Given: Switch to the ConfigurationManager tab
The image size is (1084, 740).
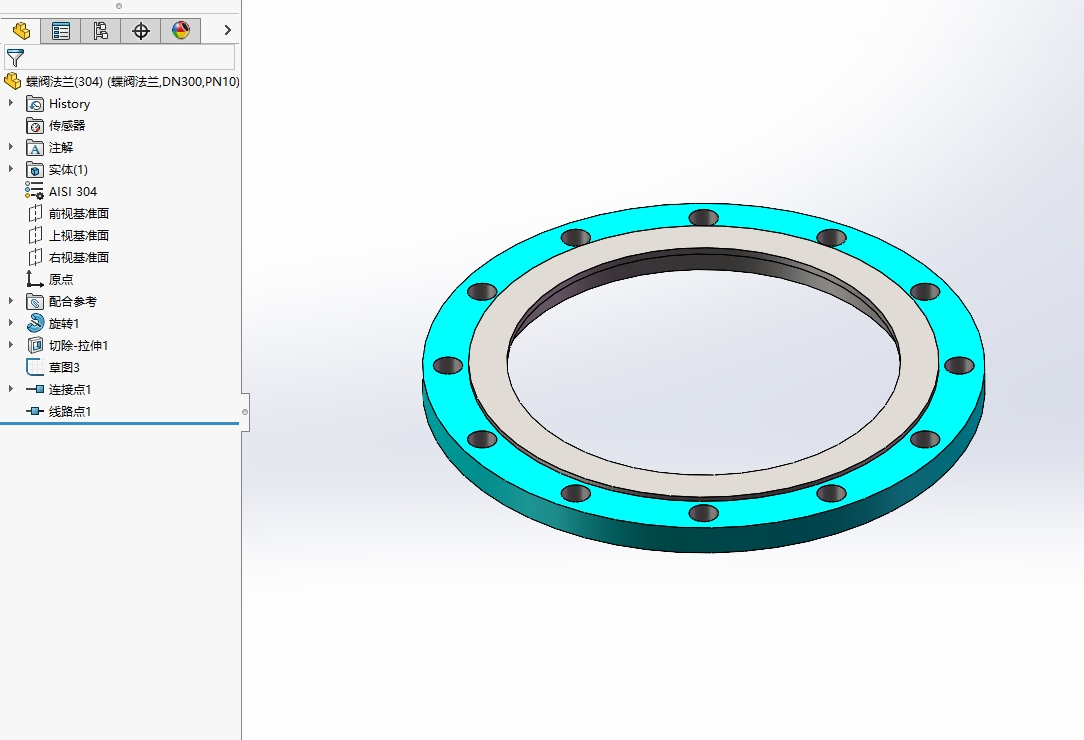Looking at the screenshot, I should pyautogui.click(x=101, y=30).
